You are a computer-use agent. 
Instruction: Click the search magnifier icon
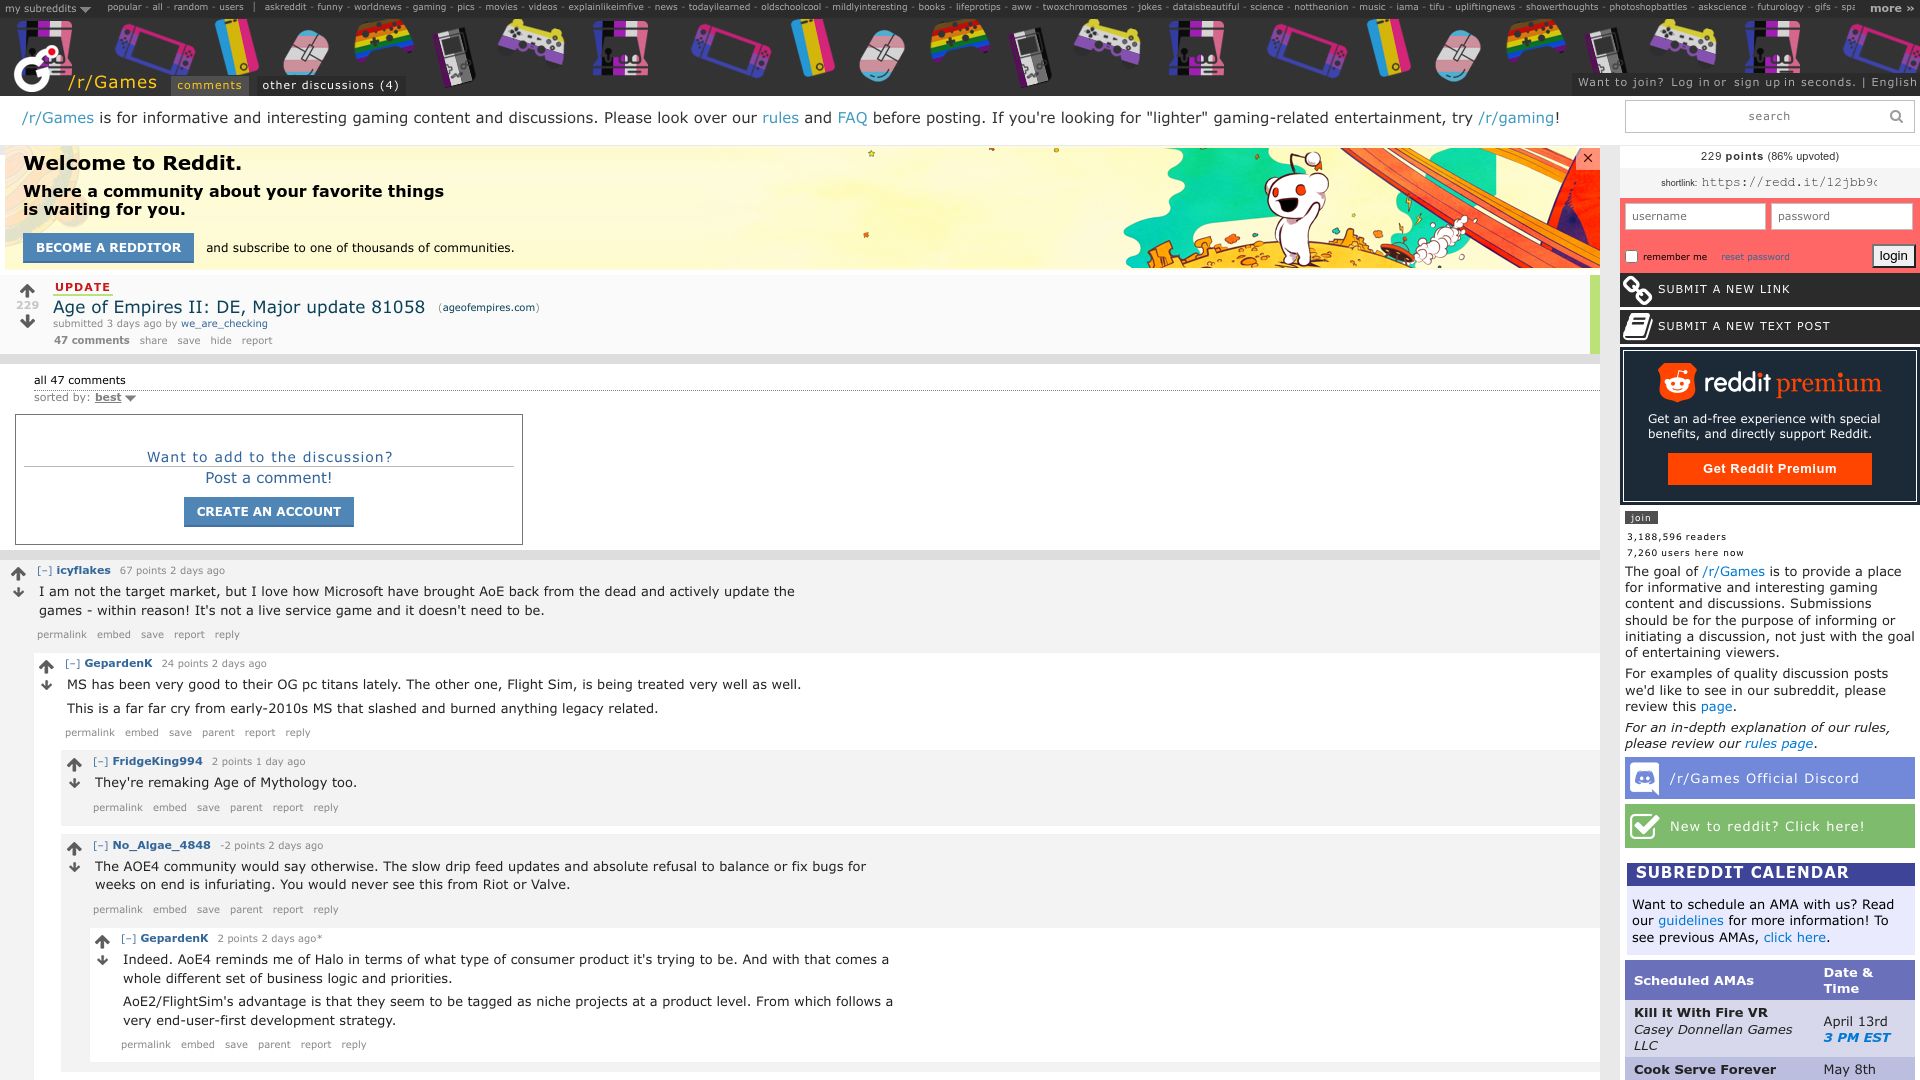1896,117
